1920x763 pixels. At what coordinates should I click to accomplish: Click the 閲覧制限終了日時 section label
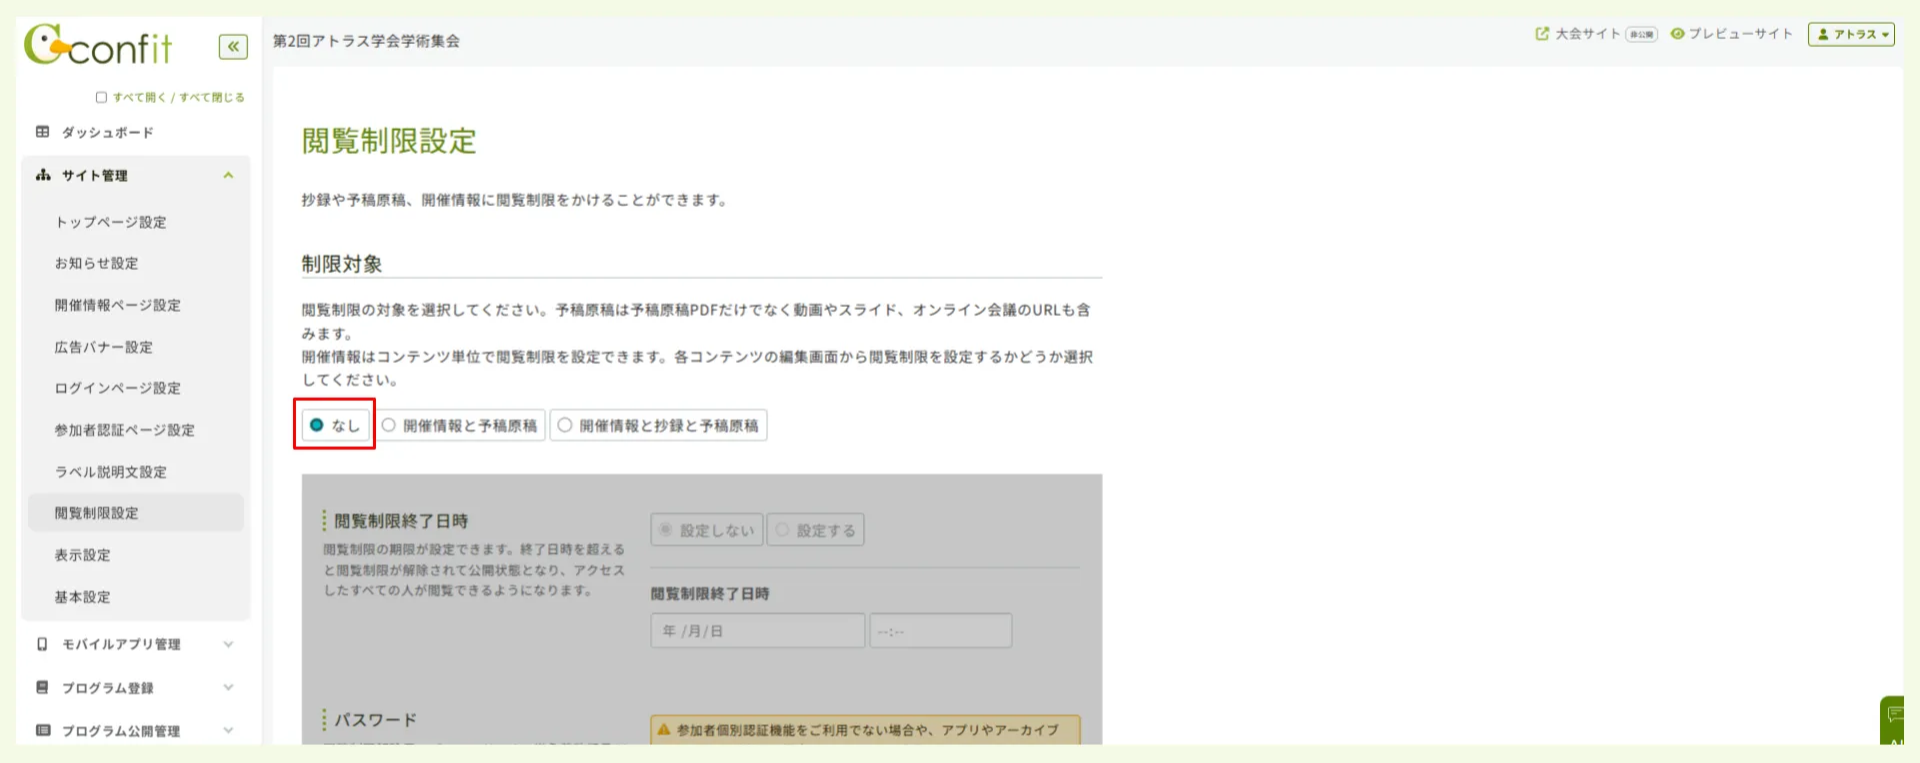[401, 521]
